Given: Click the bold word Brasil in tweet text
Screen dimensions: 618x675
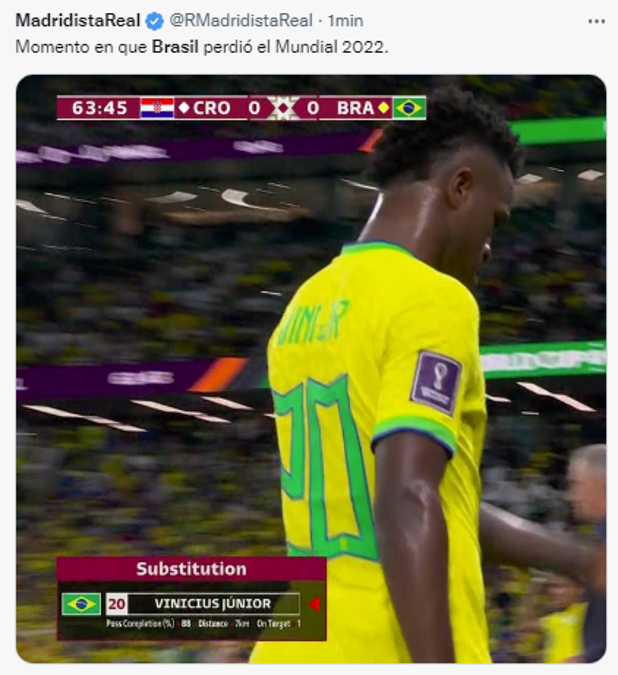Looking at the screenshot, I should click(x=175, y=46).
